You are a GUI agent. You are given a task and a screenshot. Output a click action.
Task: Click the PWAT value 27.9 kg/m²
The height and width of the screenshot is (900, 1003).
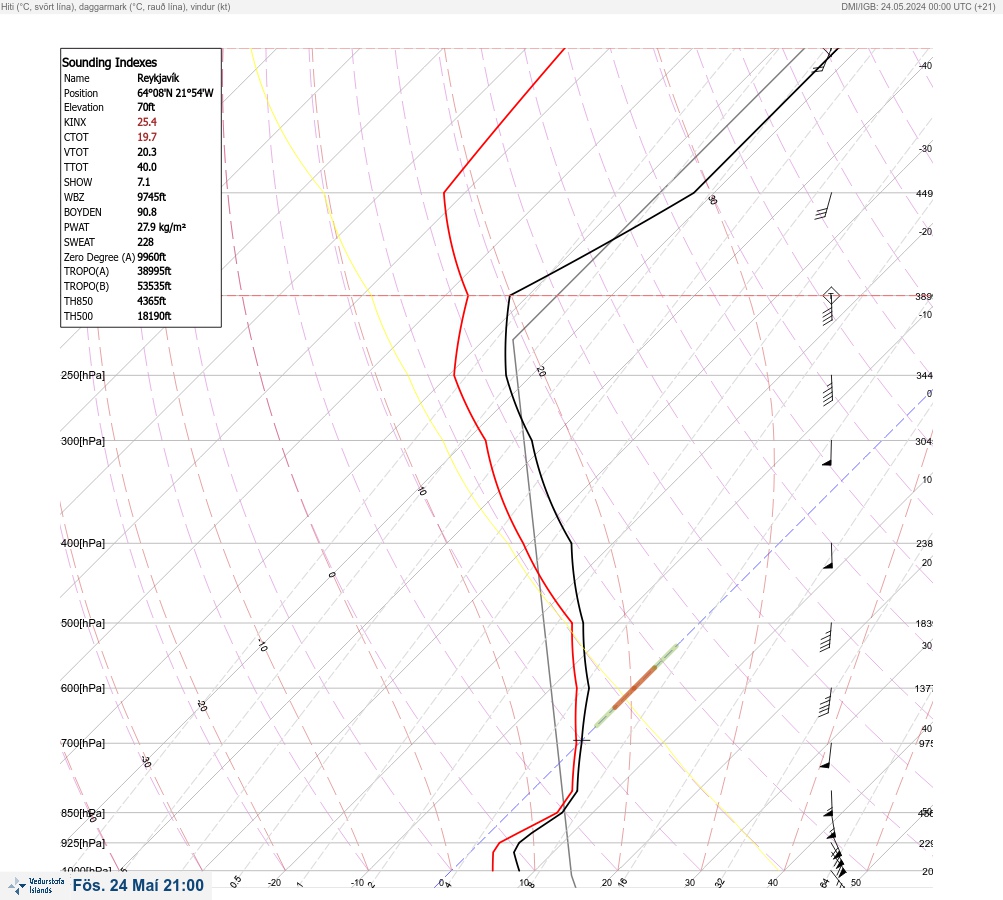[162, 227]
